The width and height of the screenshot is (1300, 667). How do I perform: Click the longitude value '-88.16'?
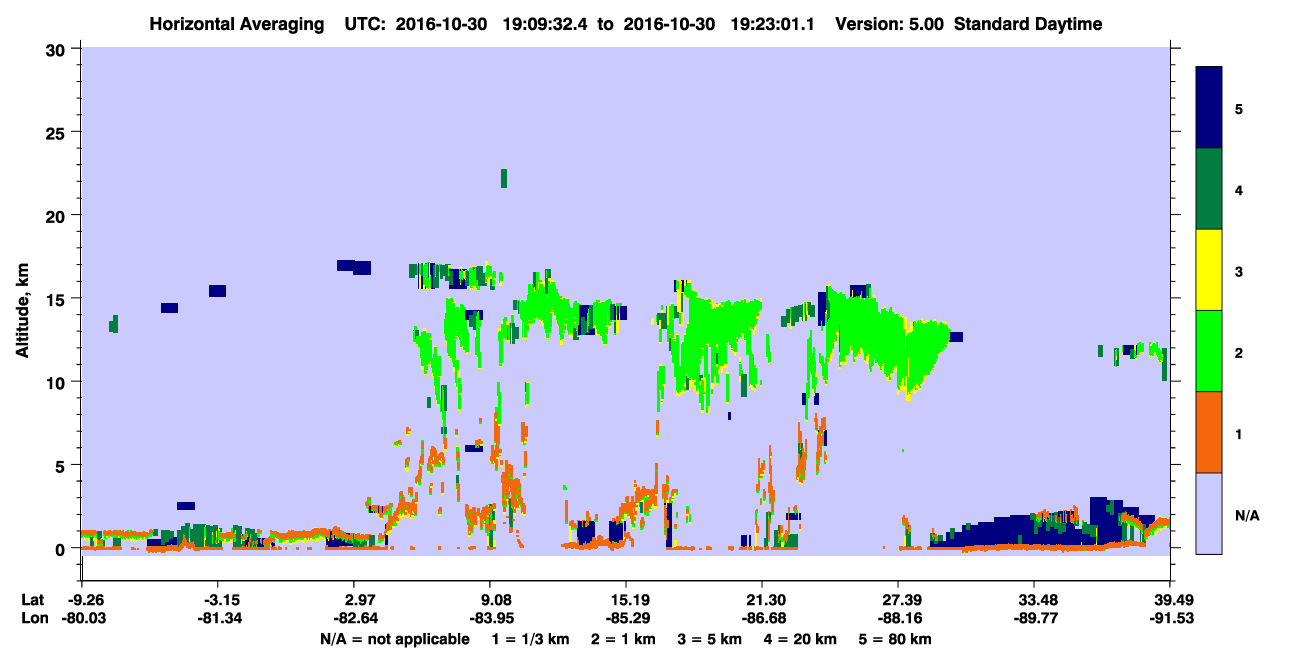pos(898,618)
